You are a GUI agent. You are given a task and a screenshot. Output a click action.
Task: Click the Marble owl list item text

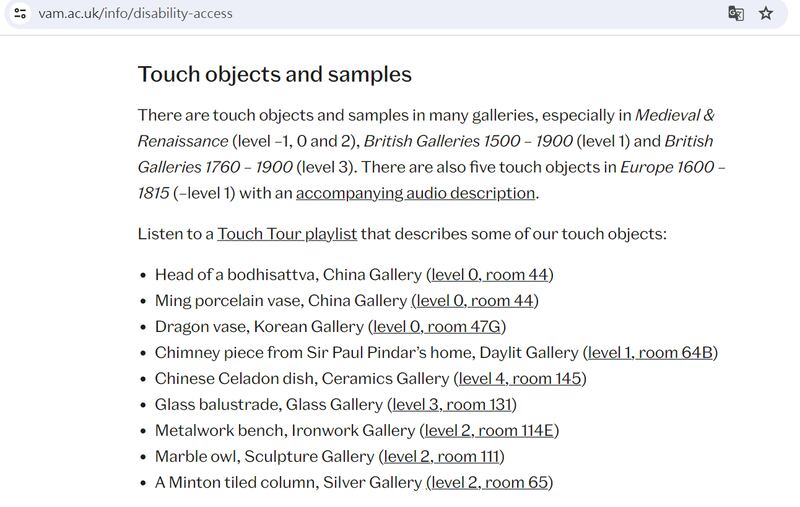tap(264, 456)
